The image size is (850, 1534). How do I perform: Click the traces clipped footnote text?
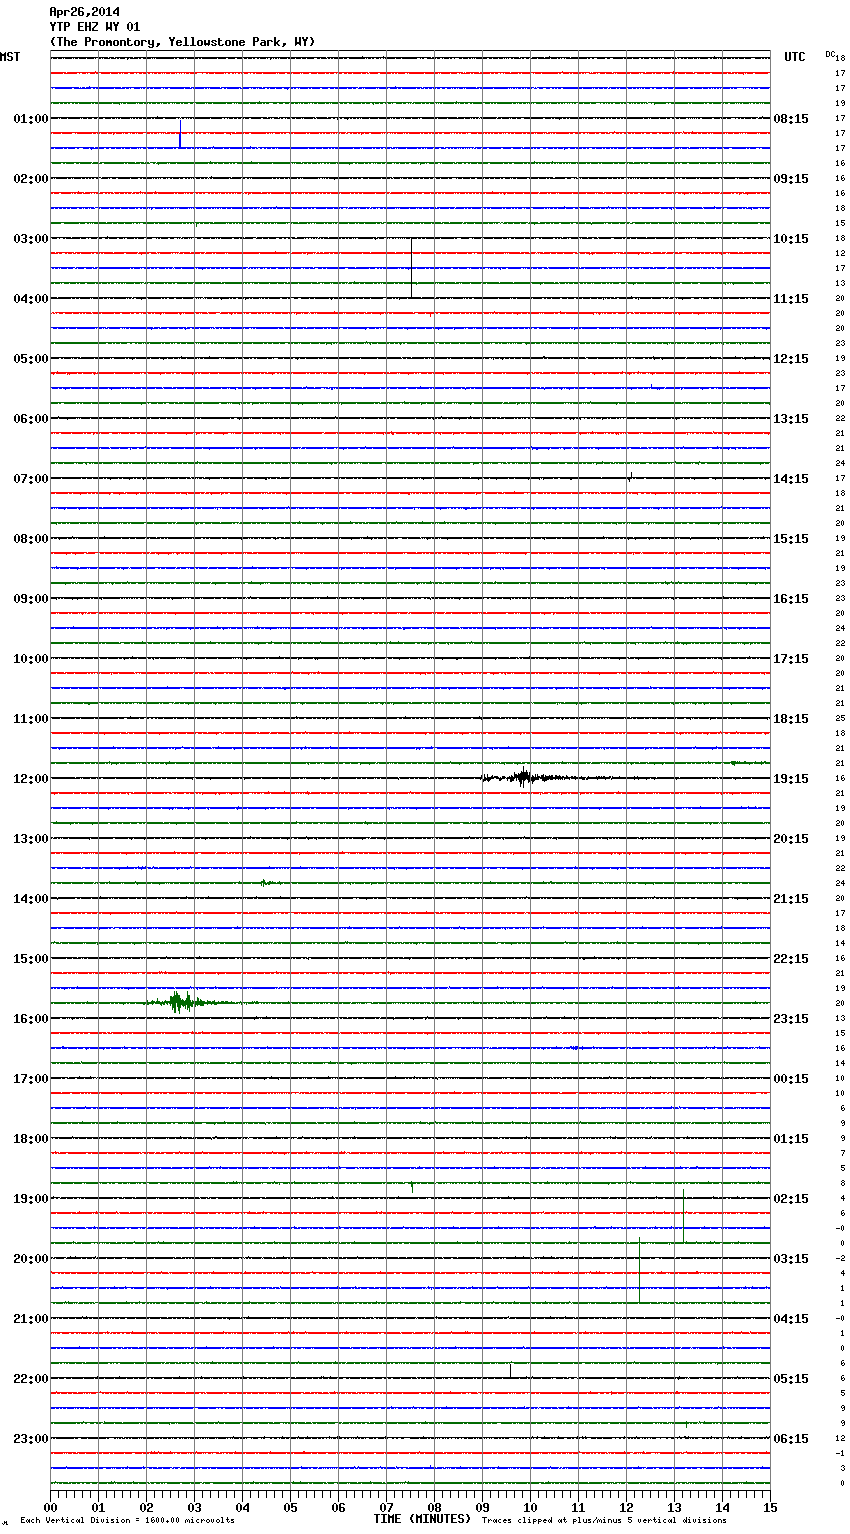[604, 1521]
